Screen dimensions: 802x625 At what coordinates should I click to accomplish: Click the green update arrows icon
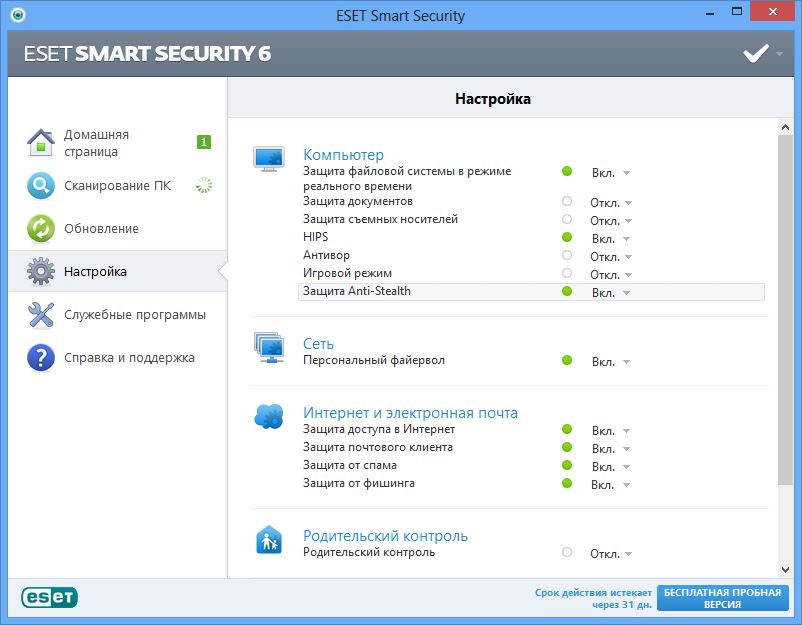[x=41, y=229]
